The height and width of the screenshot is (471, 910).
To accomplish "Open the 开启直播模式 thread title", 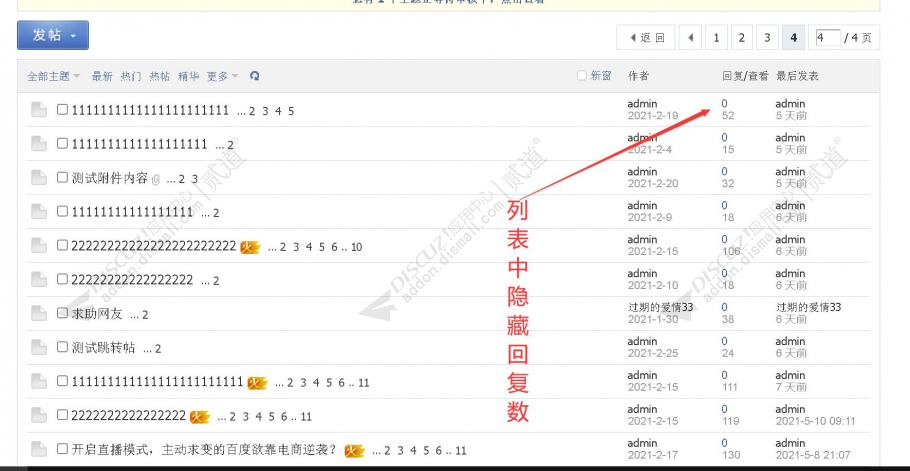I will pyautogui.click(x=205, y=450).
